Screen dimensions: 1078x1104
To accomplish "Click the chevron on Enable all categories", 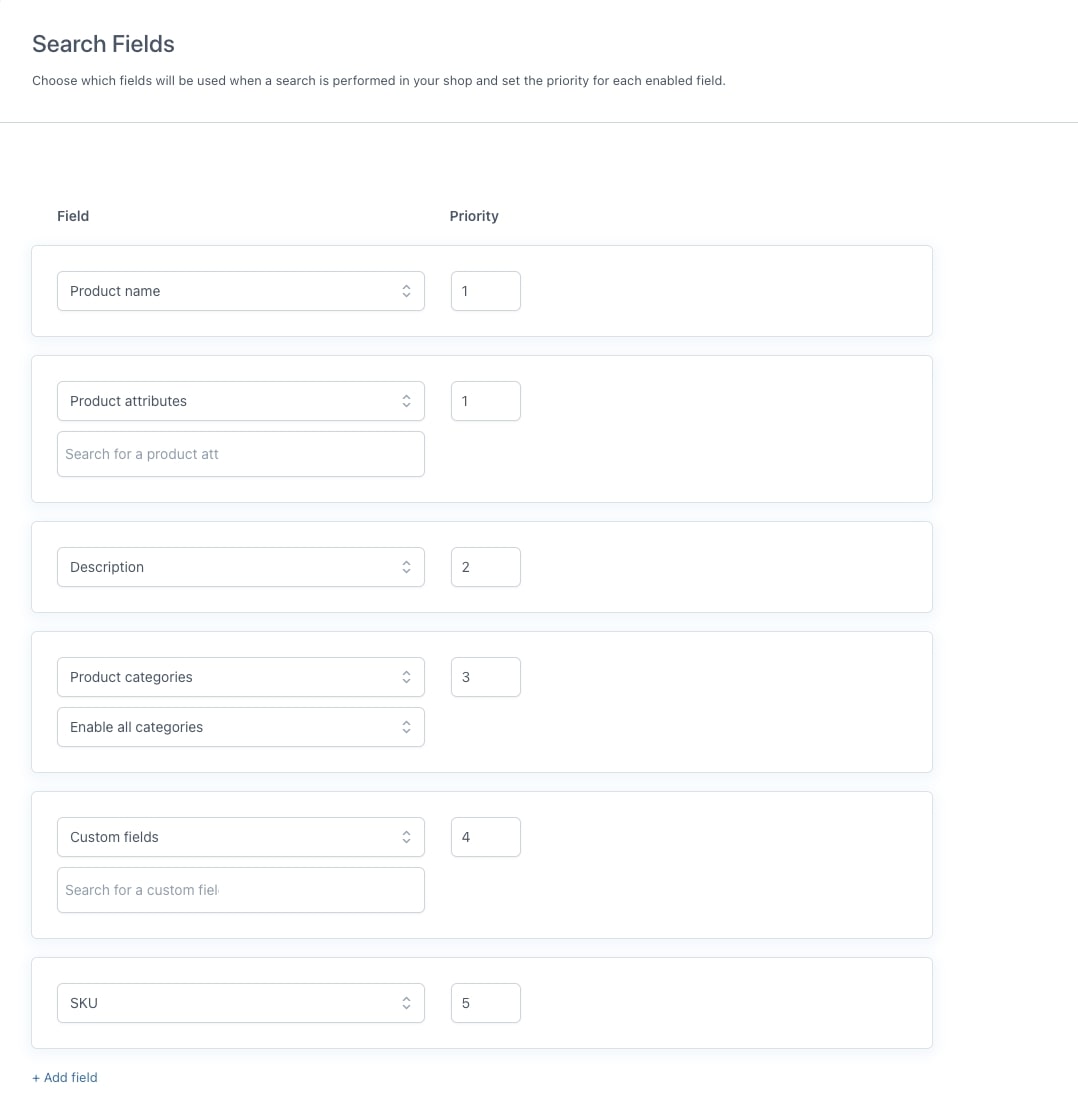I will point(406,727).
